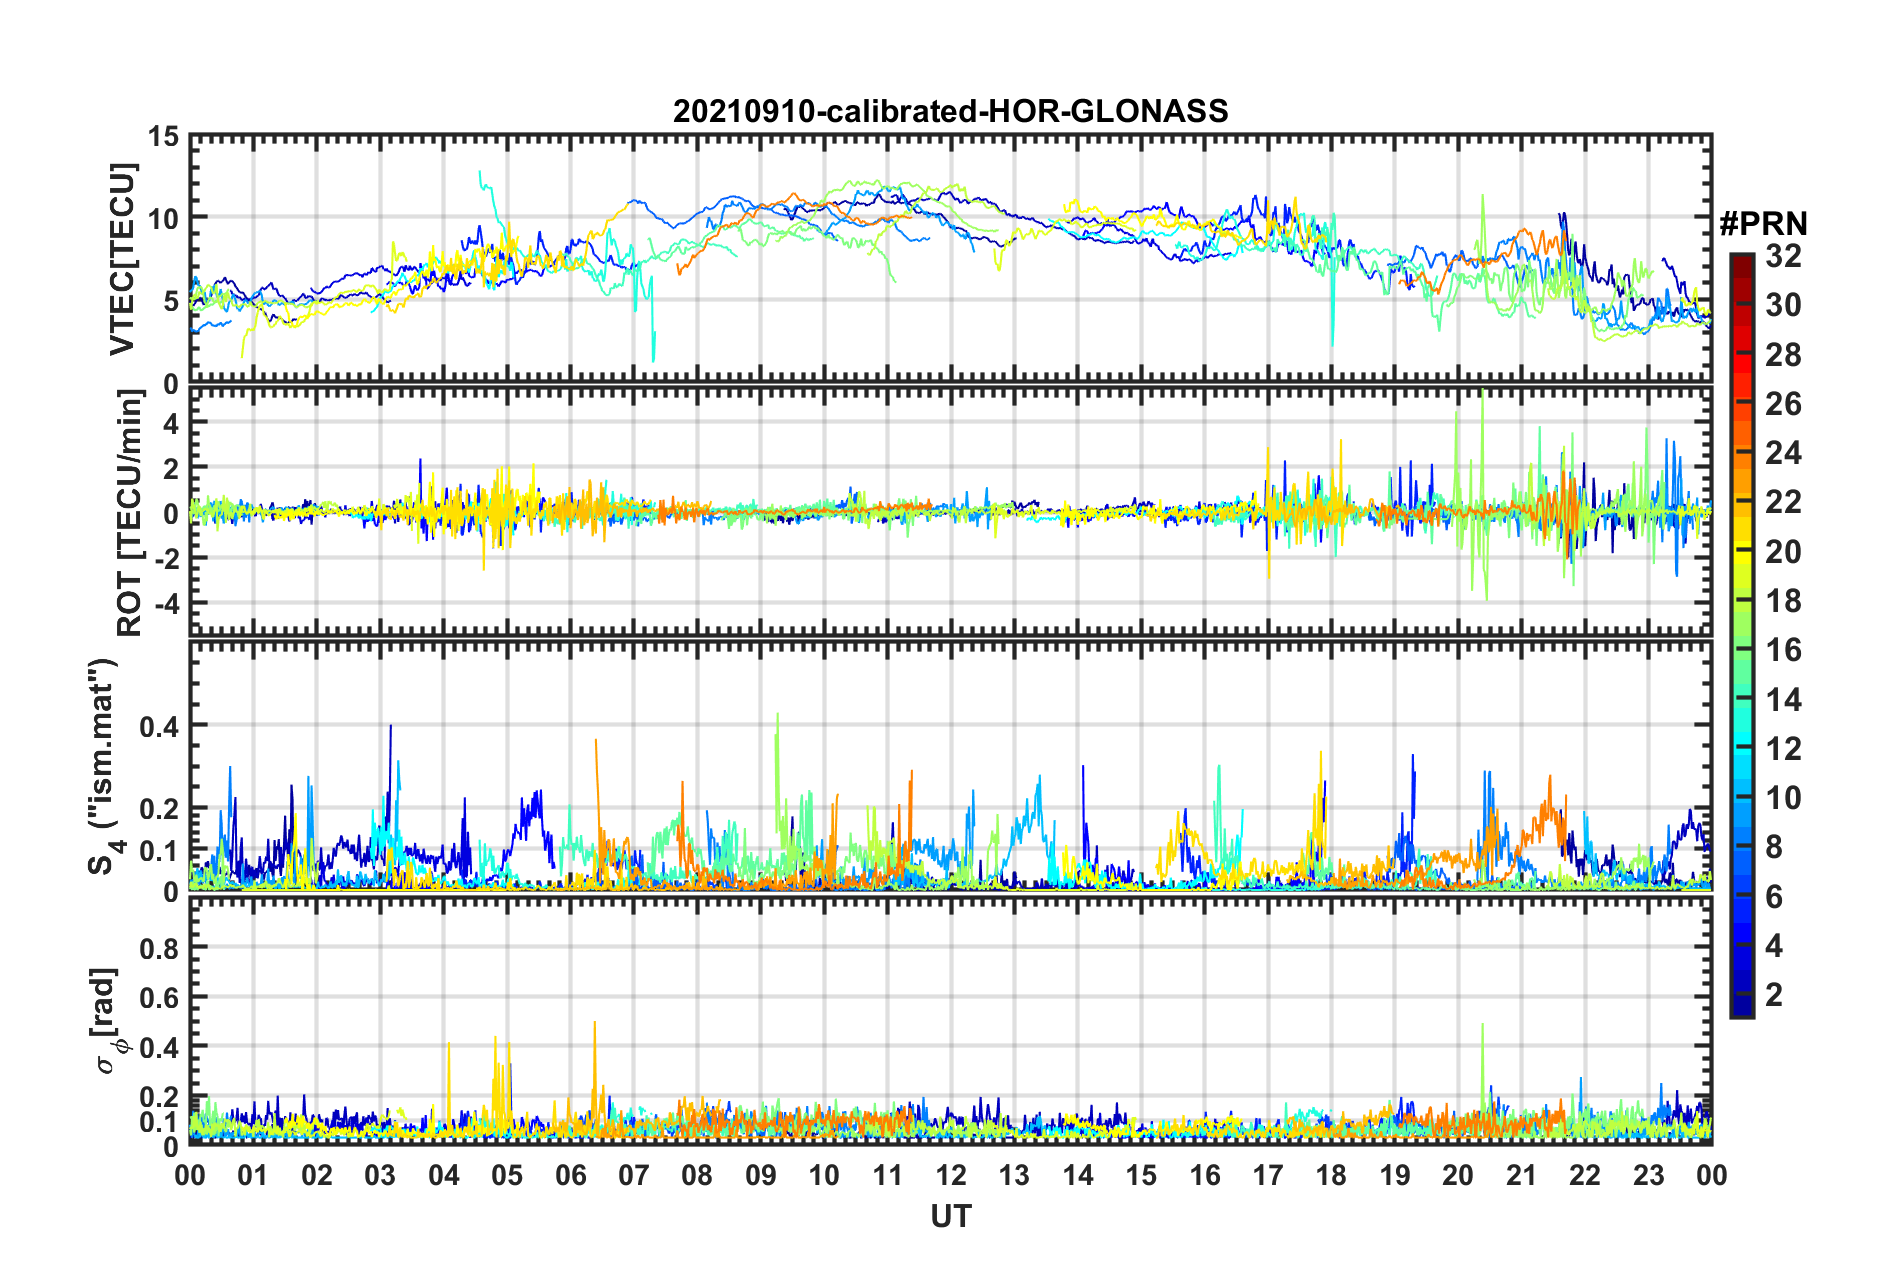Click the σφ axis tick label "0.6"
The image size is (1902, 1272).
[159, 998]
